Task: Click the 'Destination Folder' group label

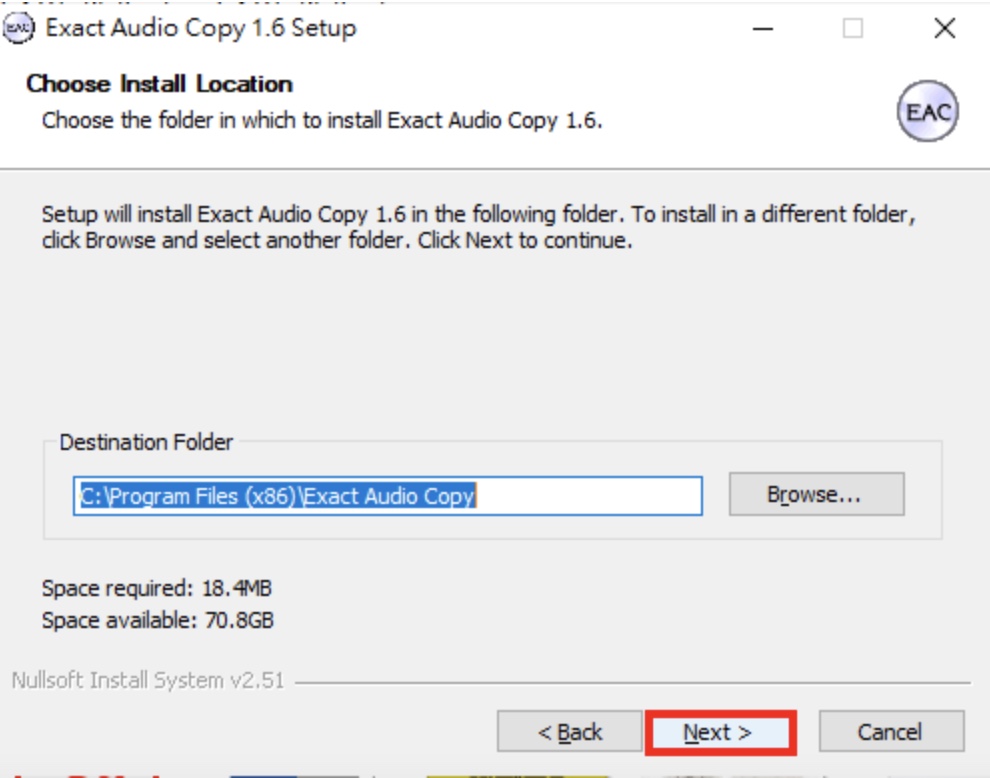Action: point(146,442)
